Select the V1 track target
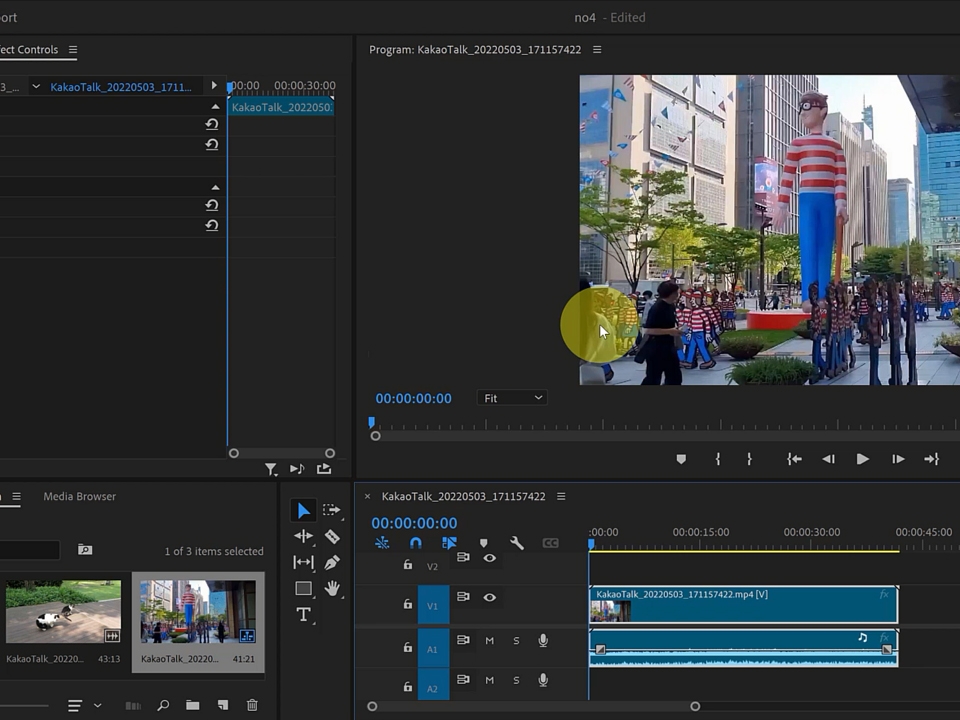Viewport: 960px width, 720px height. [433, 605]
